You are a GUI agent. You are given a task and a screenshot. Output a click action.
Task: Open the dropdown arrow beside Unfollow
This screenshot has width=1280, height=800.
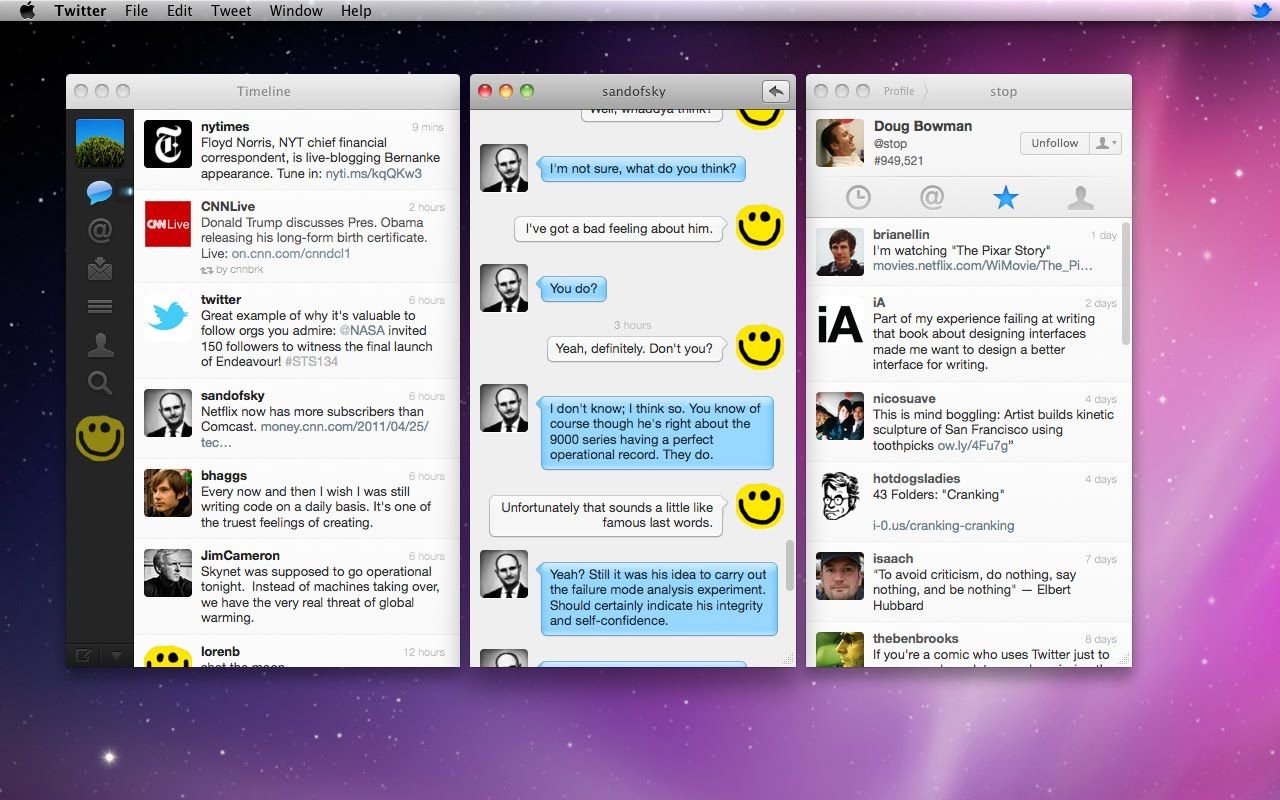1105,143
